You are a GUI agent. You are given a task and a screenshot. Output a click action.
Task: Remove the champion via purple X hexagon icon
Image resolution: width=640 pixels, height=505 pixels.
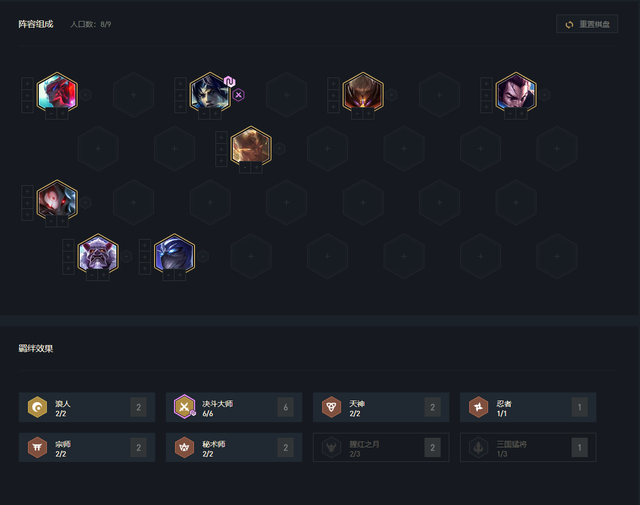(x=239, y=95)
